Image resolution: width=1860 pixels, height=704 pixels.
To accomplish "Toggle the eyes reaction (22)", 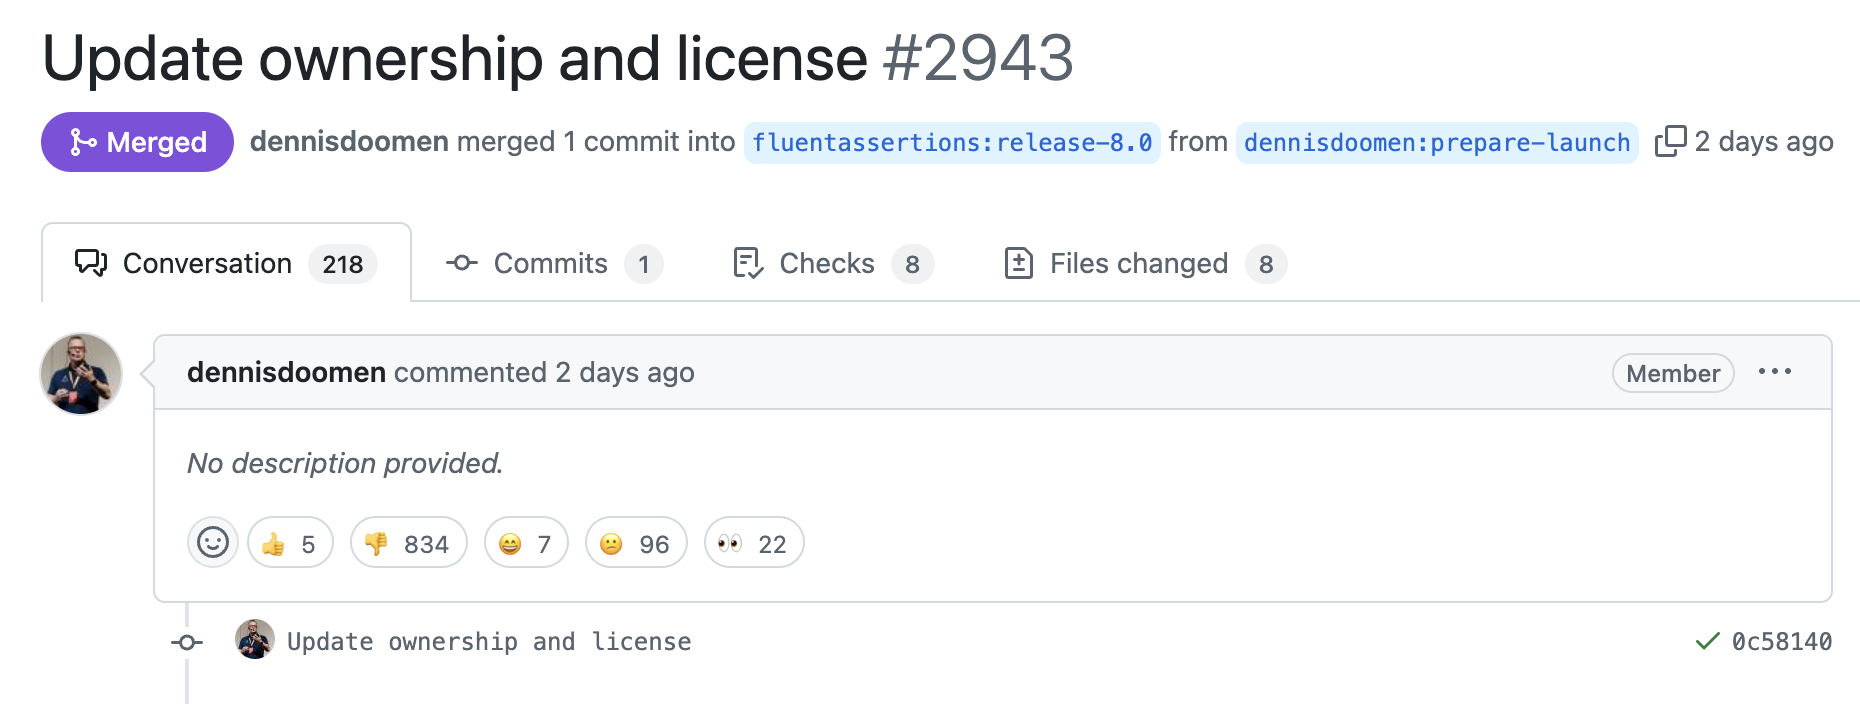I will (754, 543).
